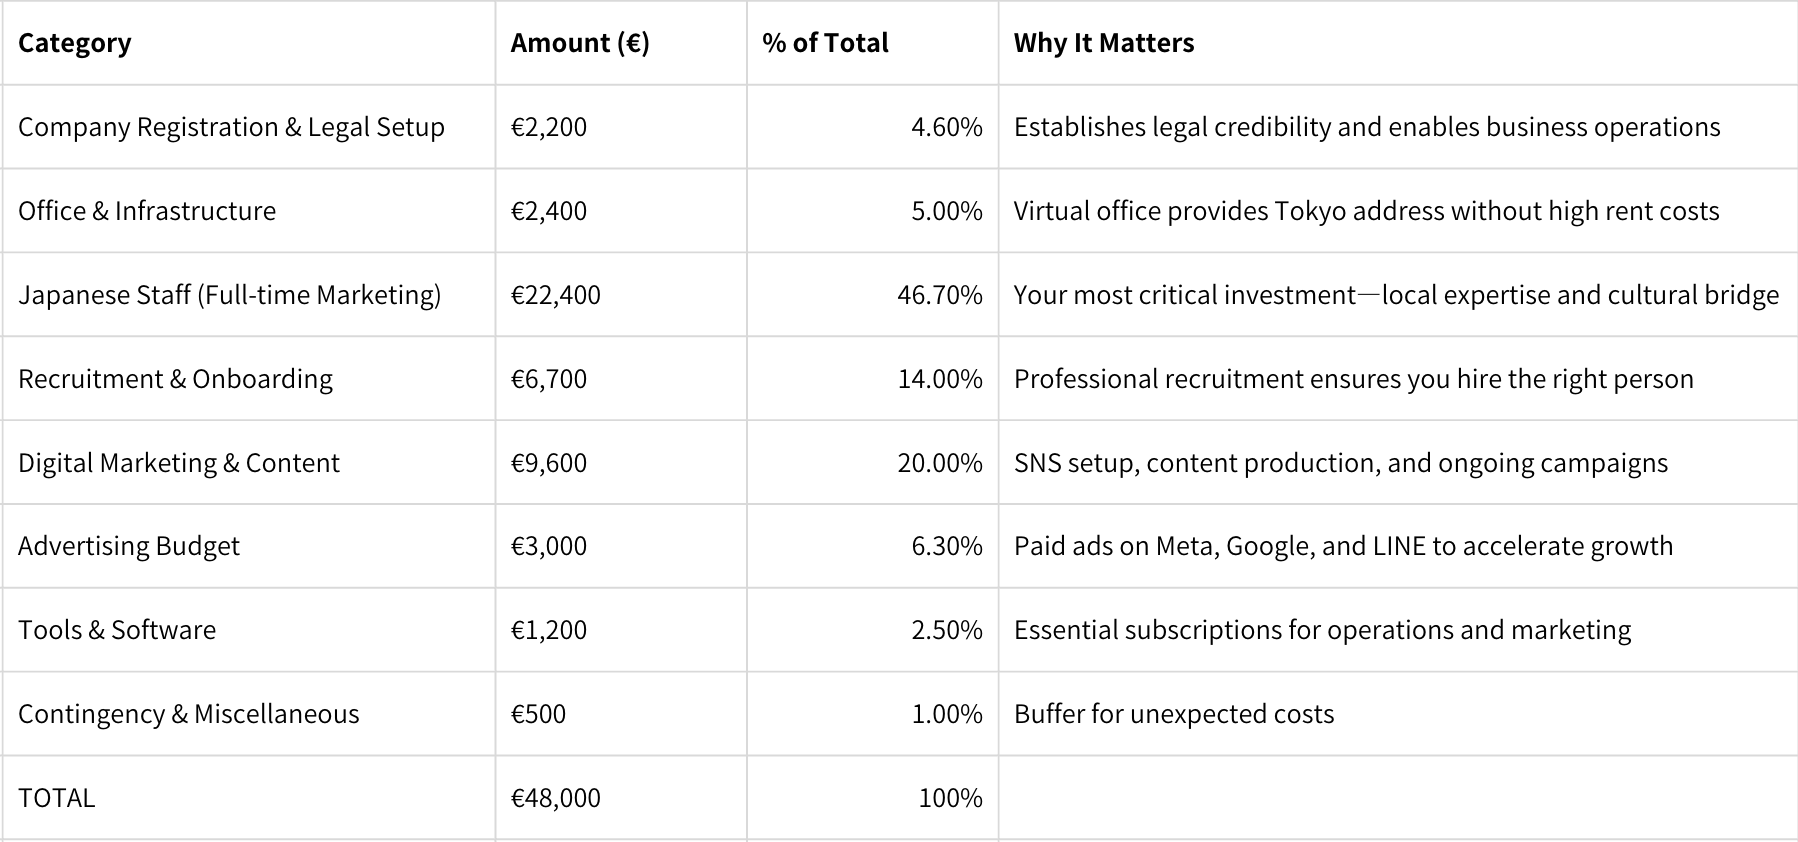
Task: Click the Tools & Software cell
Action: coord(248,630)
